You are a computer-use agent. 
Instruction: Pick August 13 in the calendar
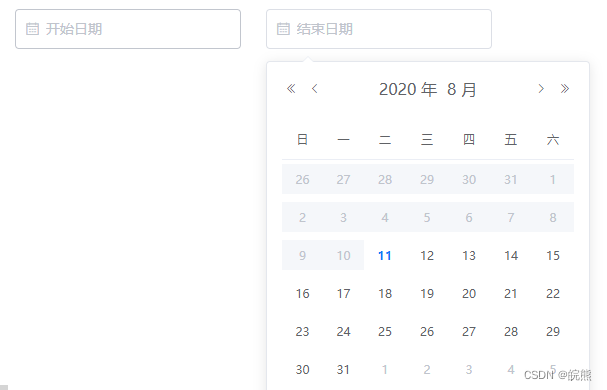coord(469,256)
